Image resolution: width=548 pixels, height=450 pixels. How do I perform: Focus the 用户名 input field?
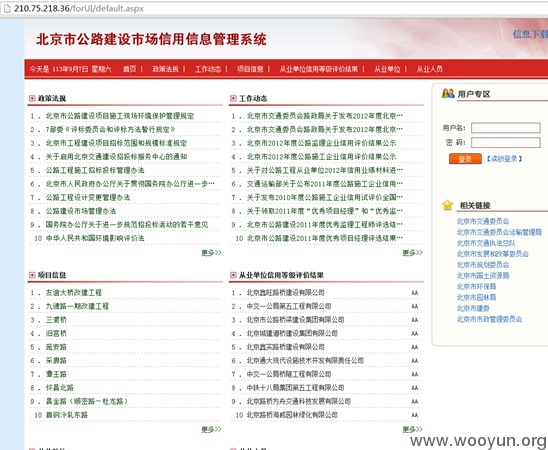click(506, 128)
